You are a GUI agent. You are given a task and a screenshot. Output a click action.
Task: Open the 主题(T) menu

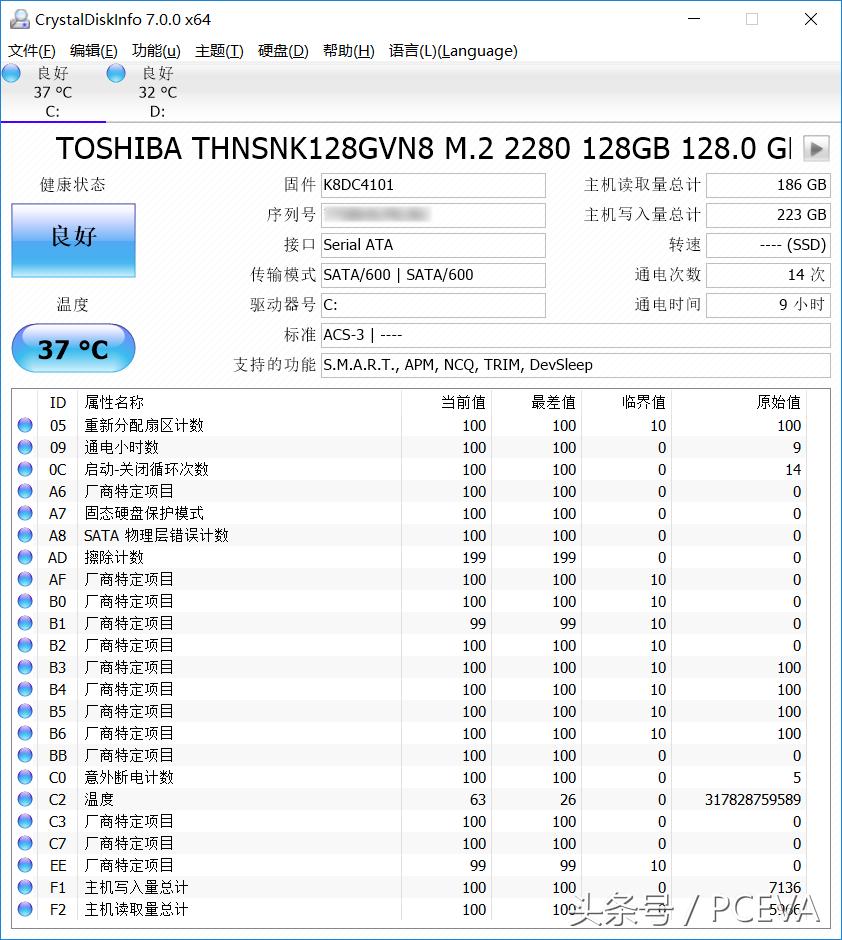click(219, 51)
